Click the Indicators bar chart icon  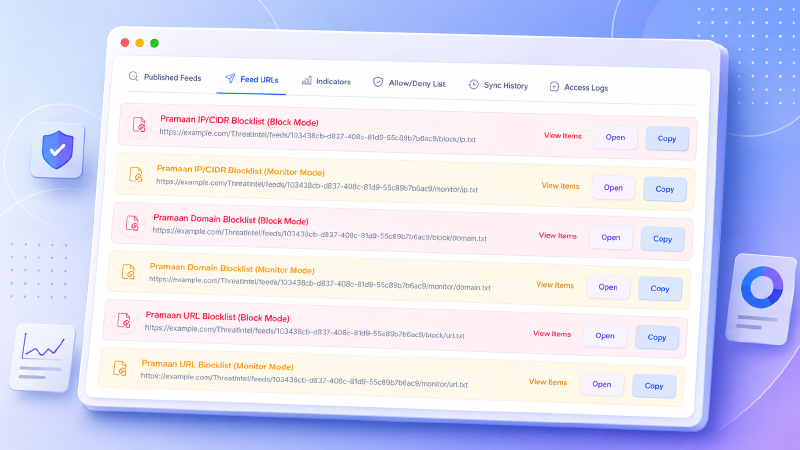pyautogui.click(x=307, y=81)
